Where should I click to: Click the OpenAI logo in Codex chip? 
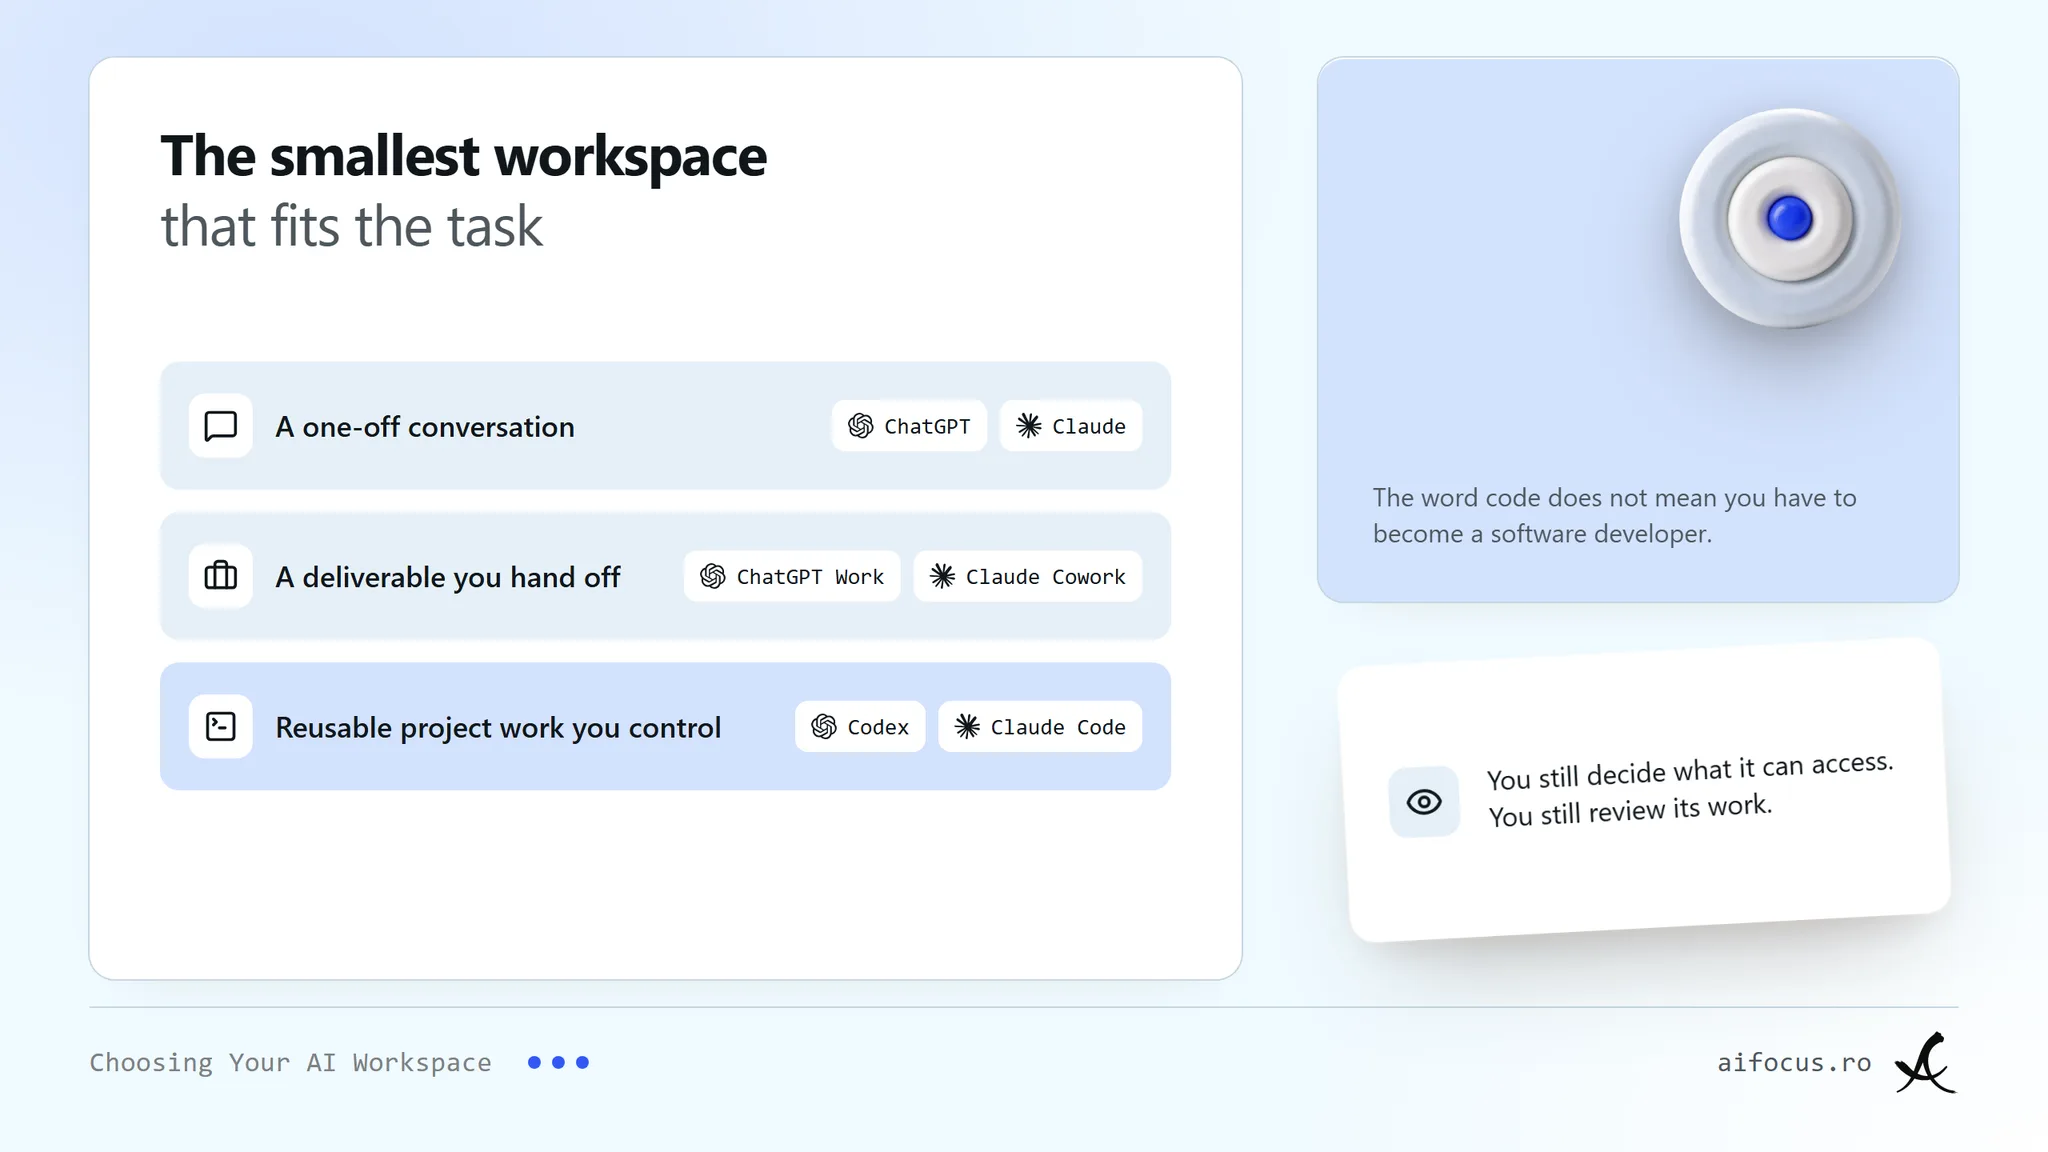coord(824,726)
